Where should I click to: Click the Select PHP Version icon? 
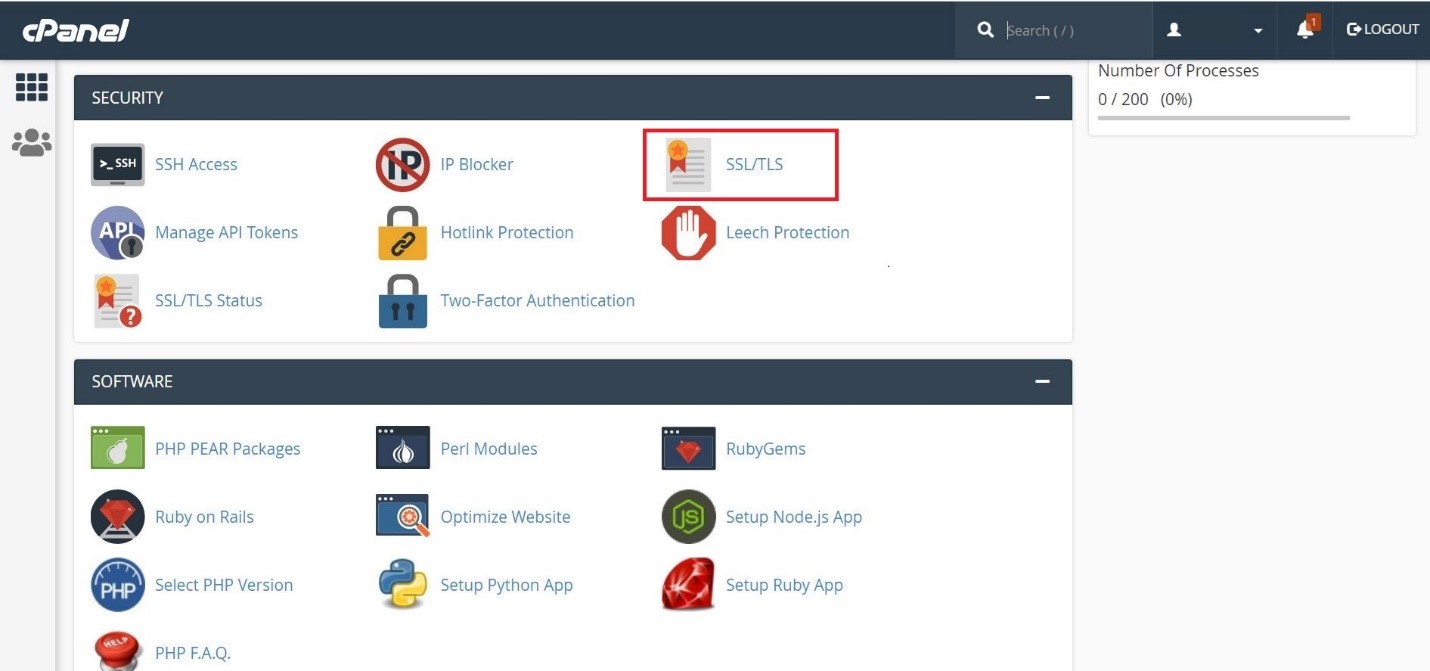pyautogui.click(x=118, y=584)
